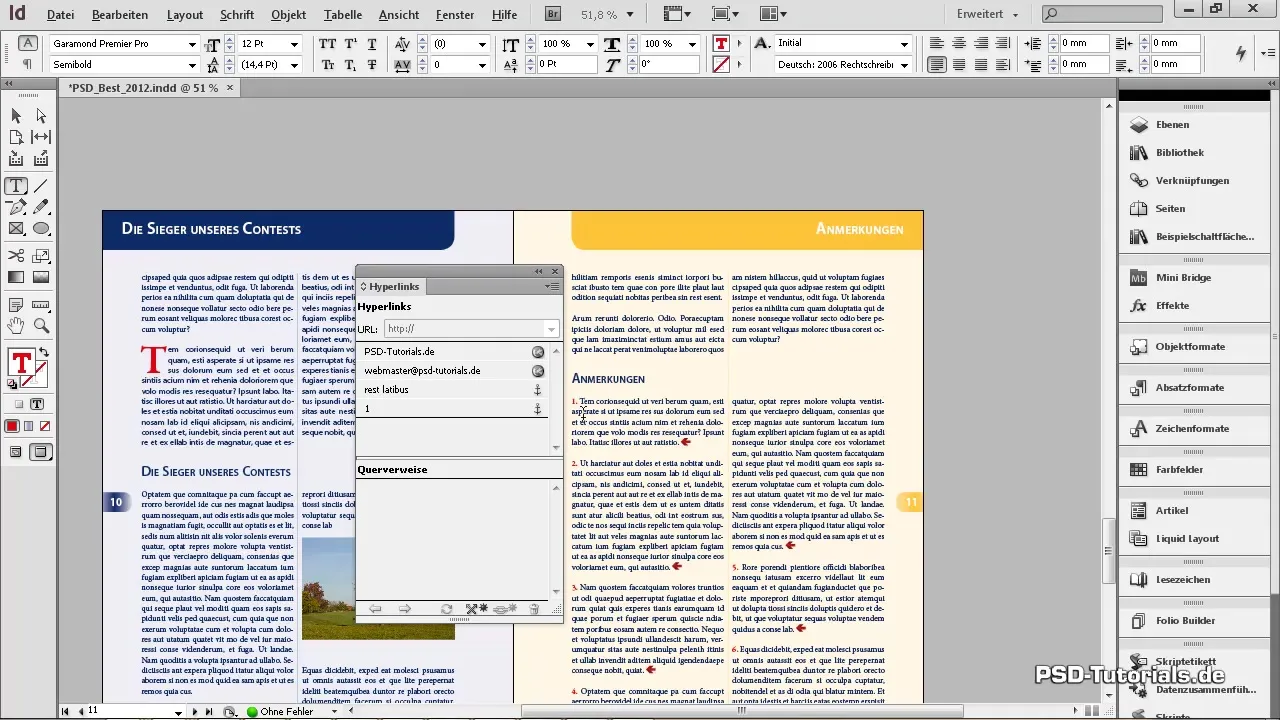Select the Direct Selection tool

[x=41, y=116]
